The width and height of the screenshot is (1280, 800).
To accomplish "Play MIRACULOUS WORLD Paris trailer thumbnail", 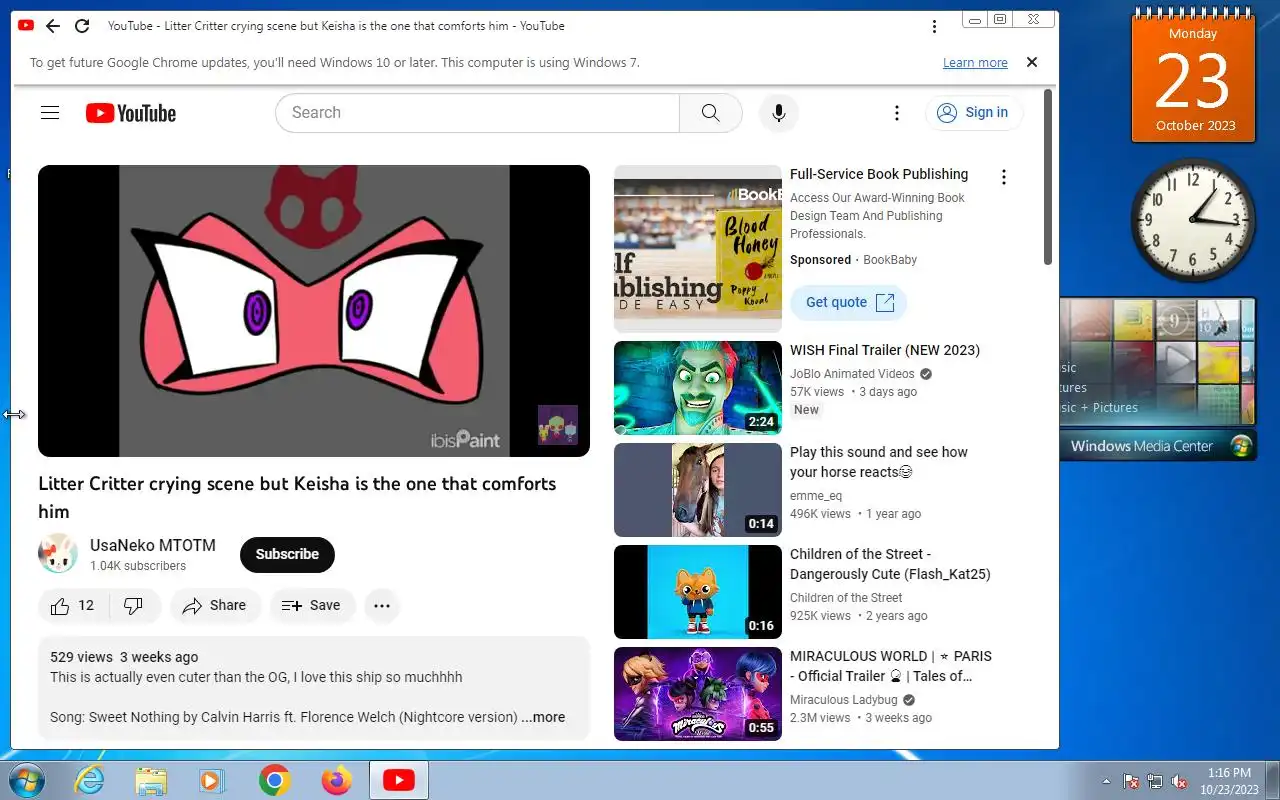I will [698, 694].
